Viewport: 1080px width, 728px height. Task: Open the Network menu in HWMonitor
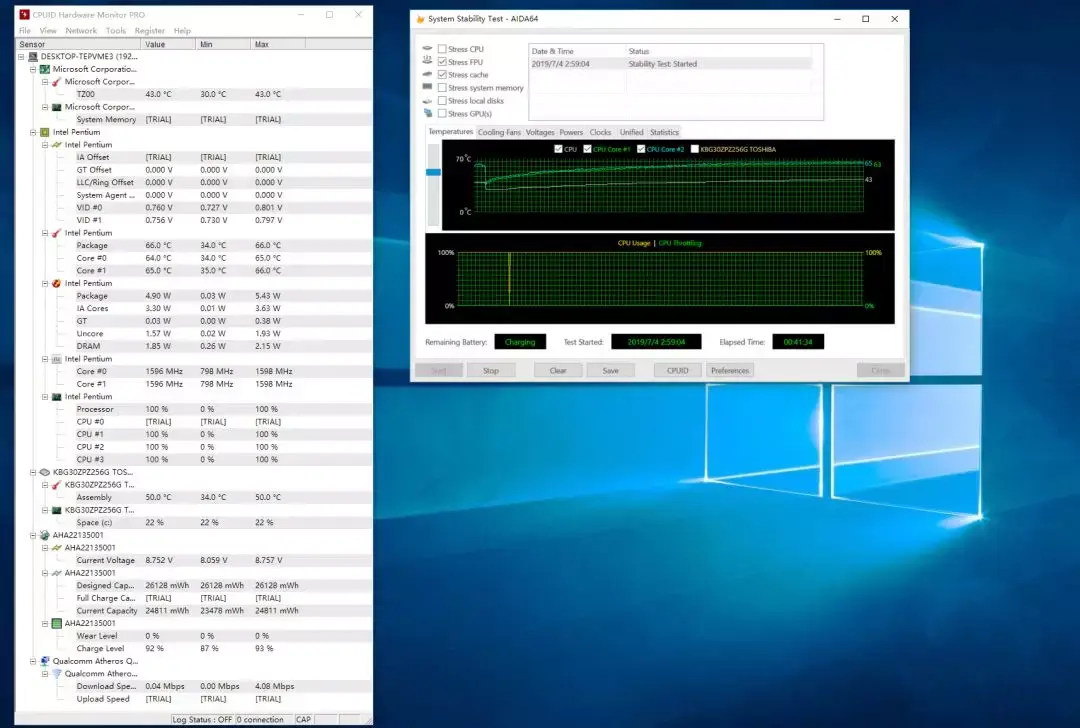tap(81, 30)
